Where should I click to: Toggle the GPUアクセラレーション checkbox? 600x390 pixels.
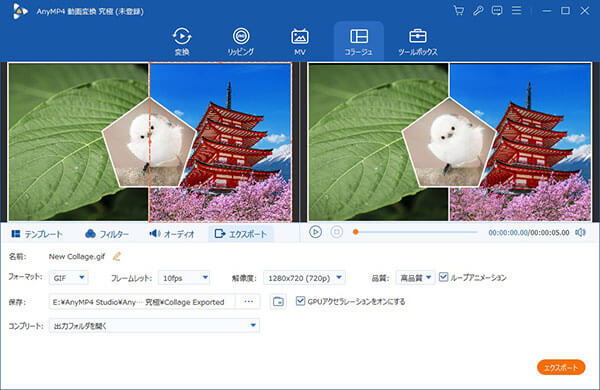coord(300,301)
